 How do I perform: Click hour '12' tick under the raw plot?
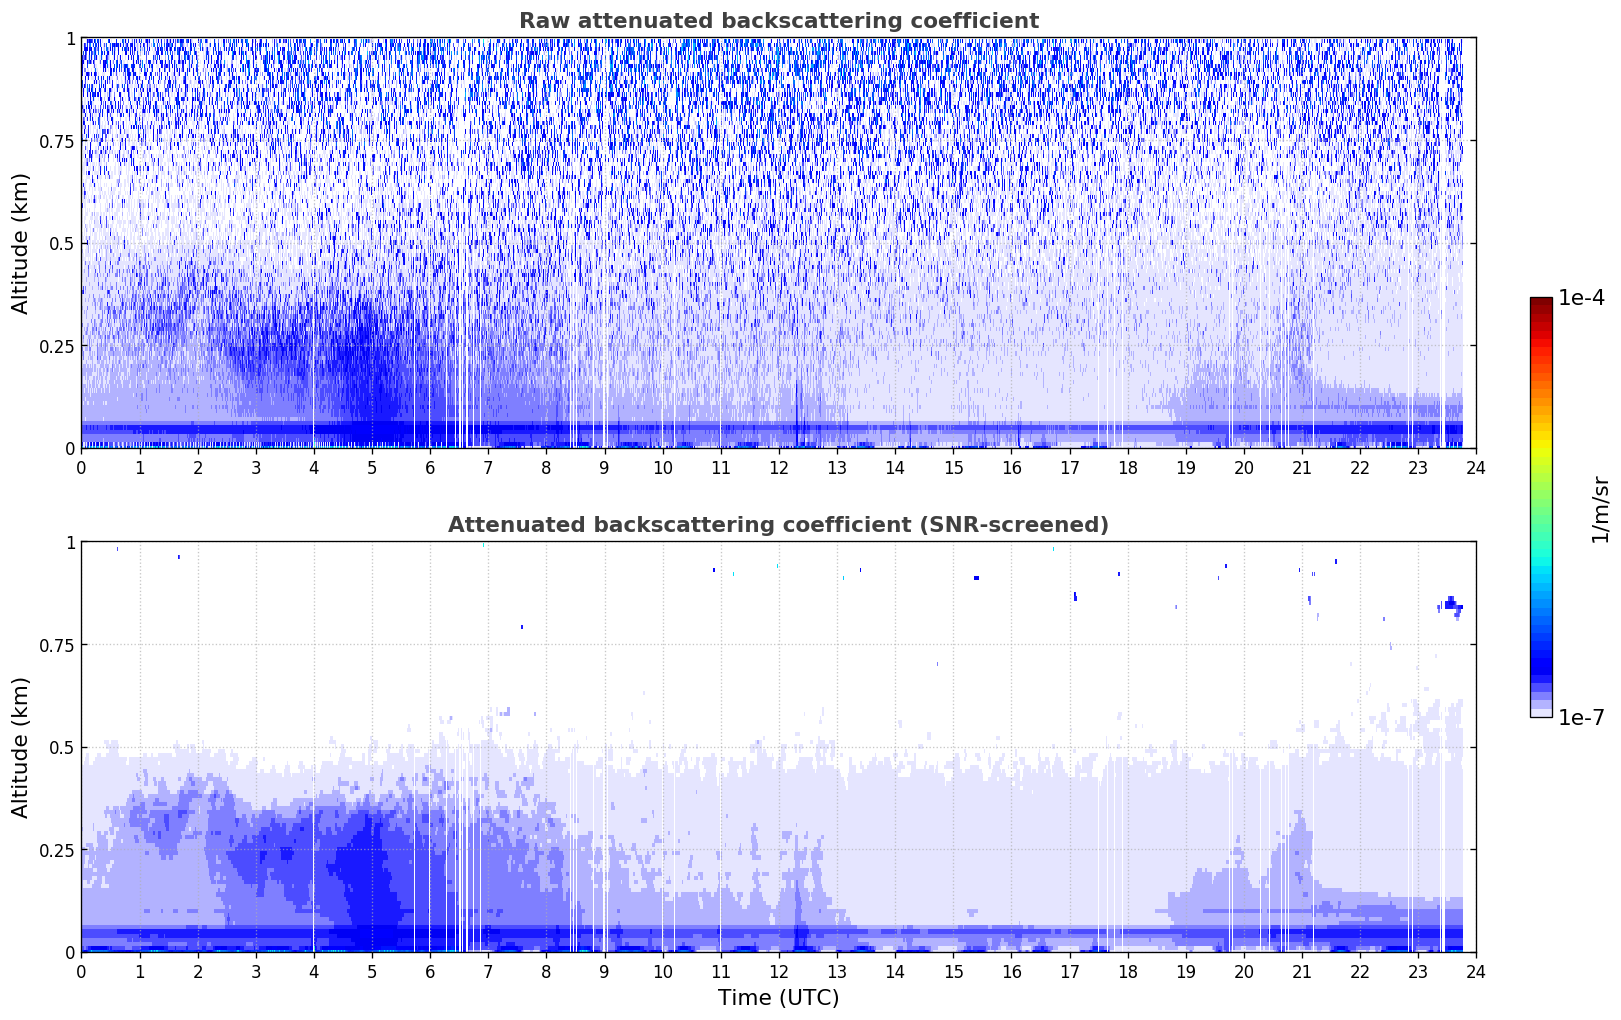(x=779, y=466)
